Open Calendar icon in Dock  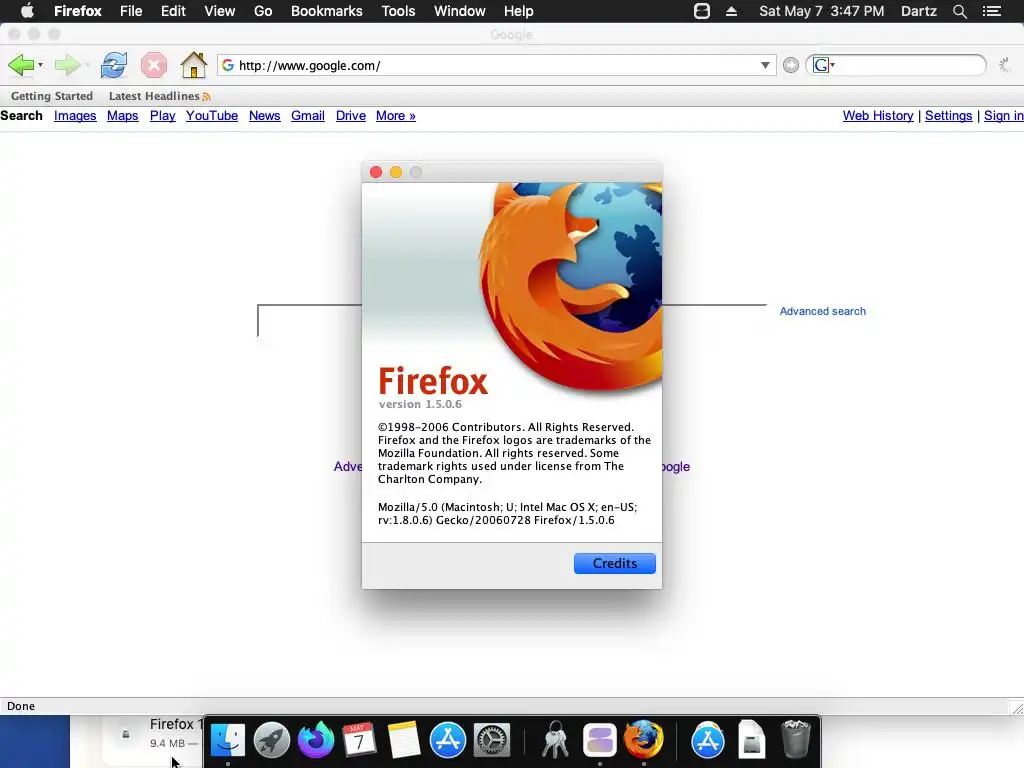click(x=359, y=741)
